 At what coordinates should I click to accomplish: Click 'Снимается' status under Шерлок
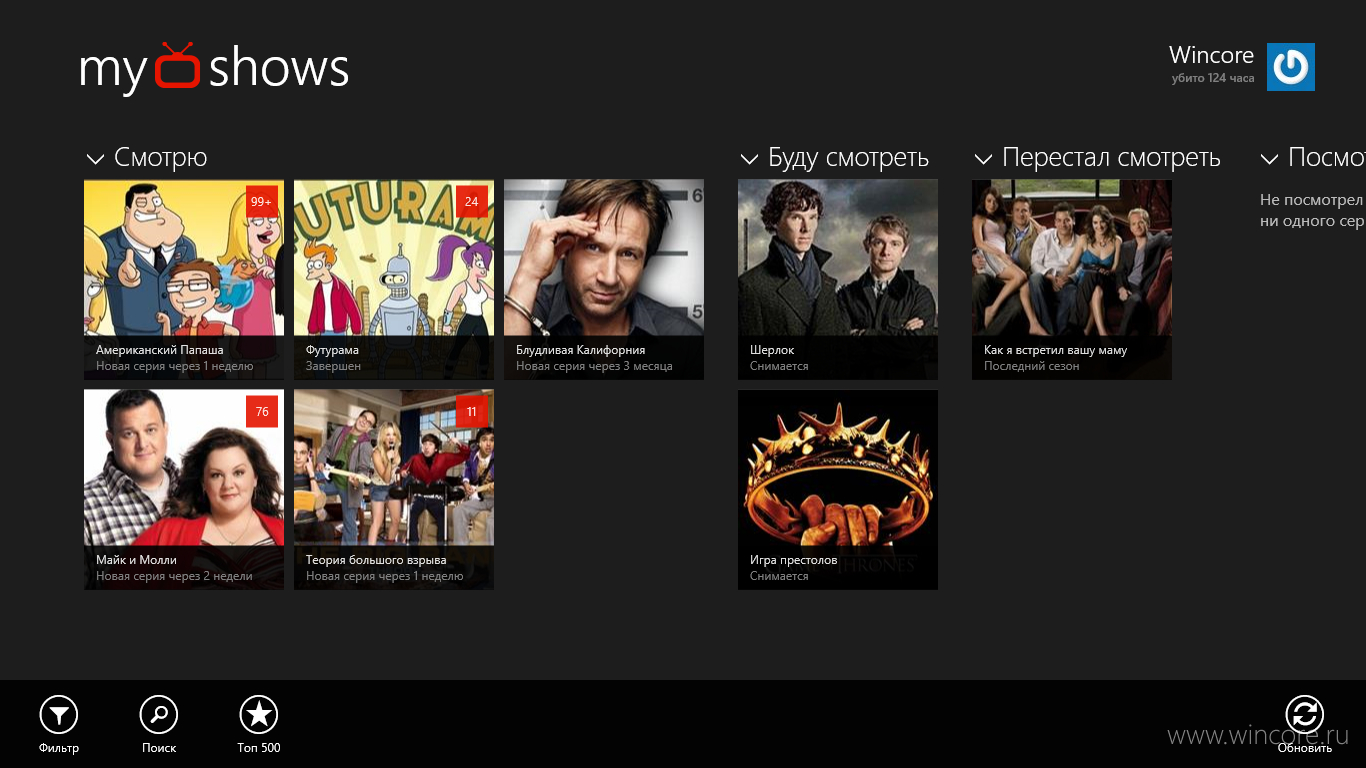[779, 366]
